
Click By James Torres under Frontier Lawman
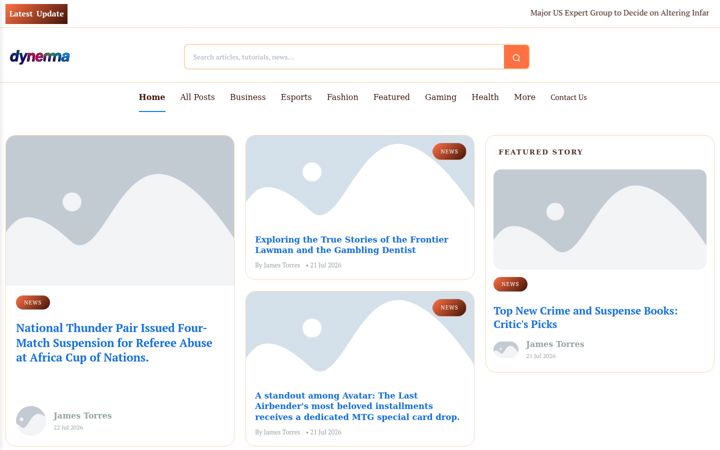click(277, 265)
